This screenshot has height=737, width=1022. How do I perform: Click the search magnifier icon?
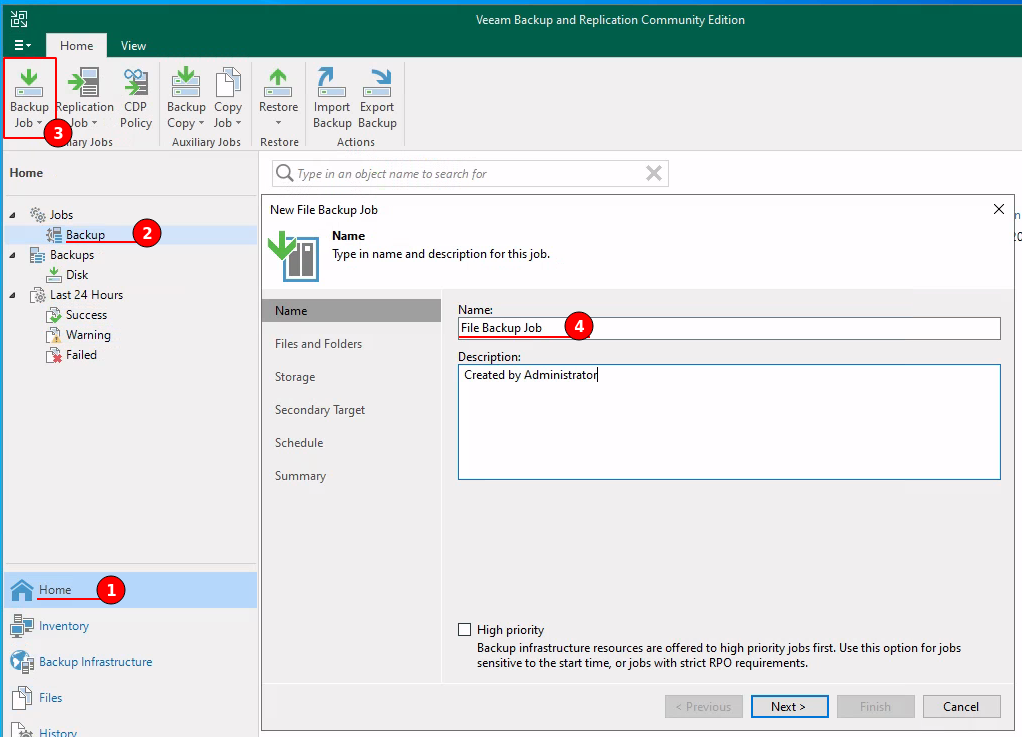click(x=284, y=173)
